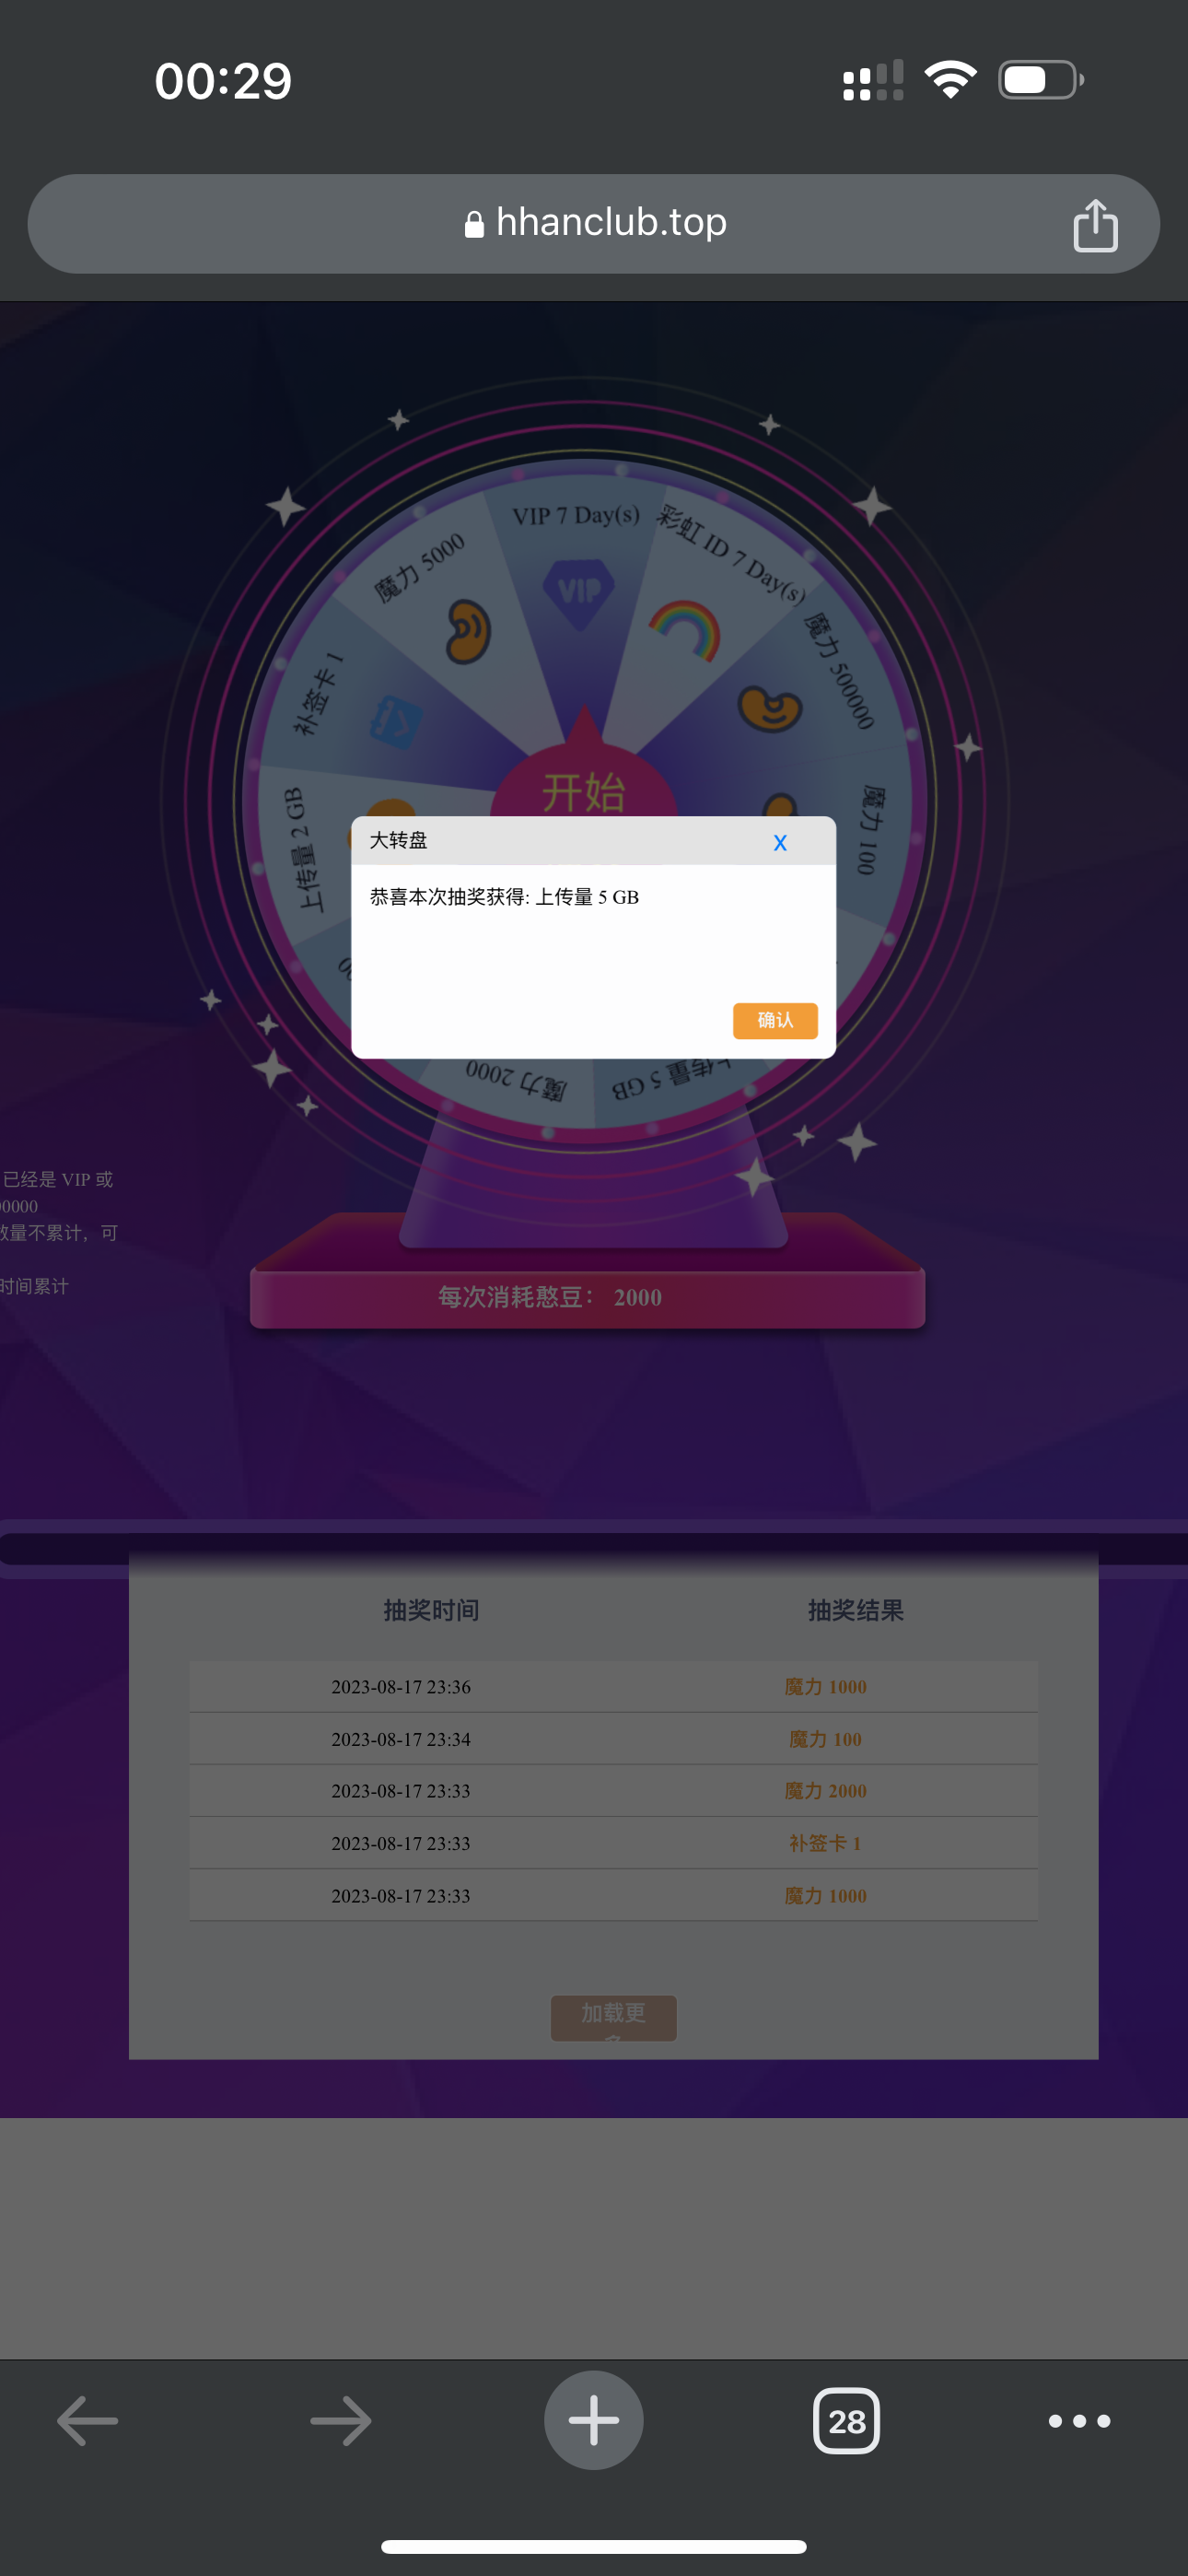Open the three-dot browser menu
The image size is (1188, 2576).
click(1079, 2421)
